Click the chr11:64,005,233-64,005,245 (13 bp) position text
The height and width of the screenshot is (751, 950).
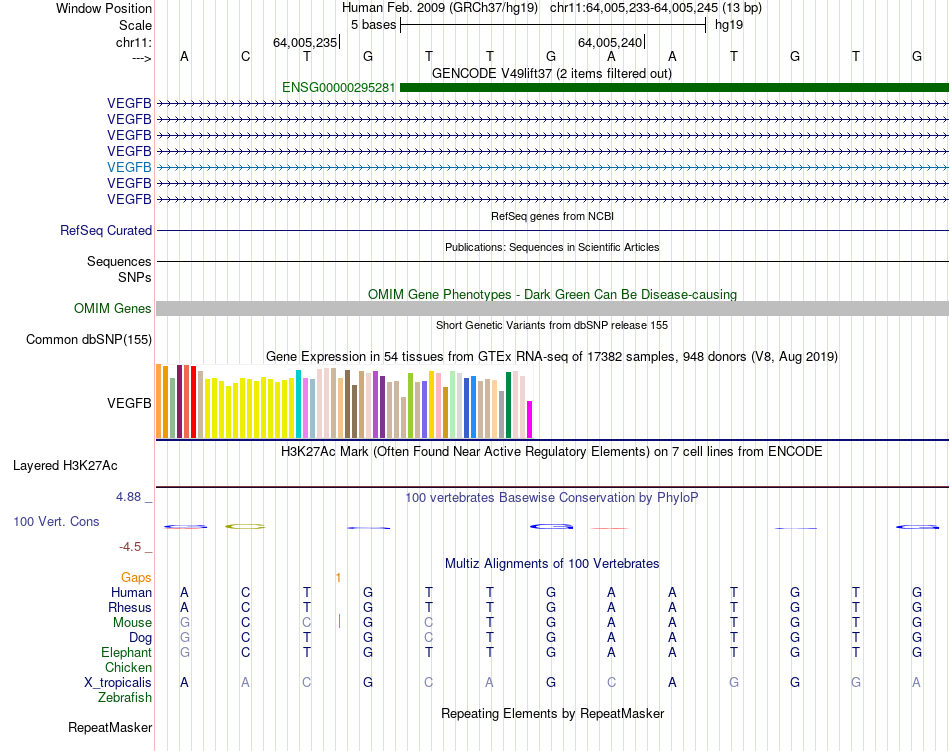click(656, 8)
